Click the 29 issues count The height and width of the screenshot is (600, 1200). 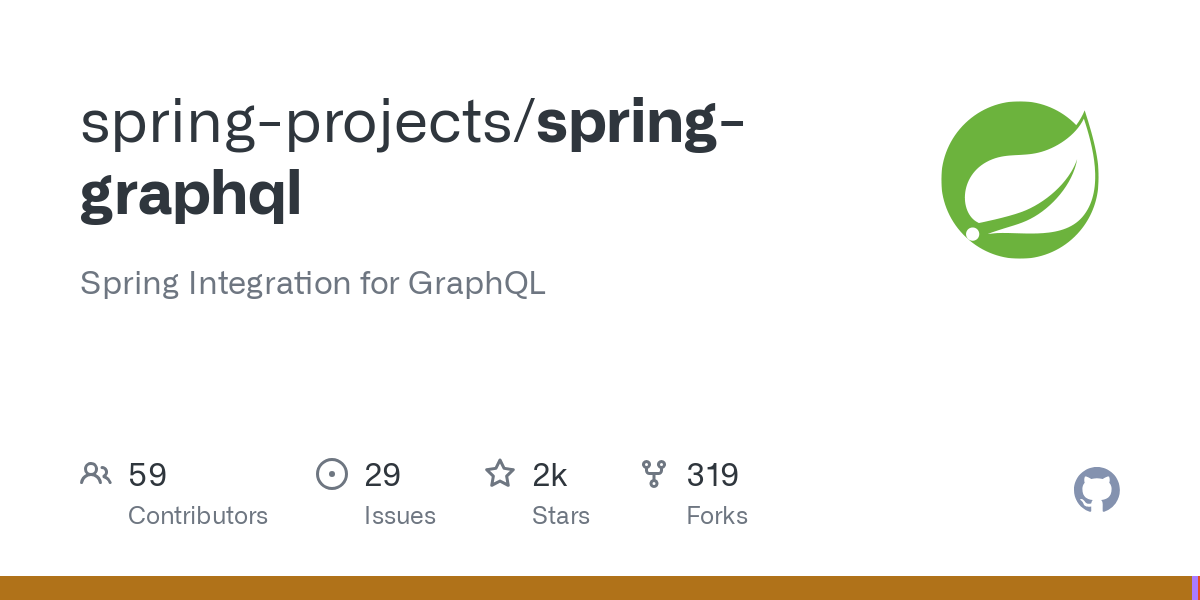coord(383,475)
